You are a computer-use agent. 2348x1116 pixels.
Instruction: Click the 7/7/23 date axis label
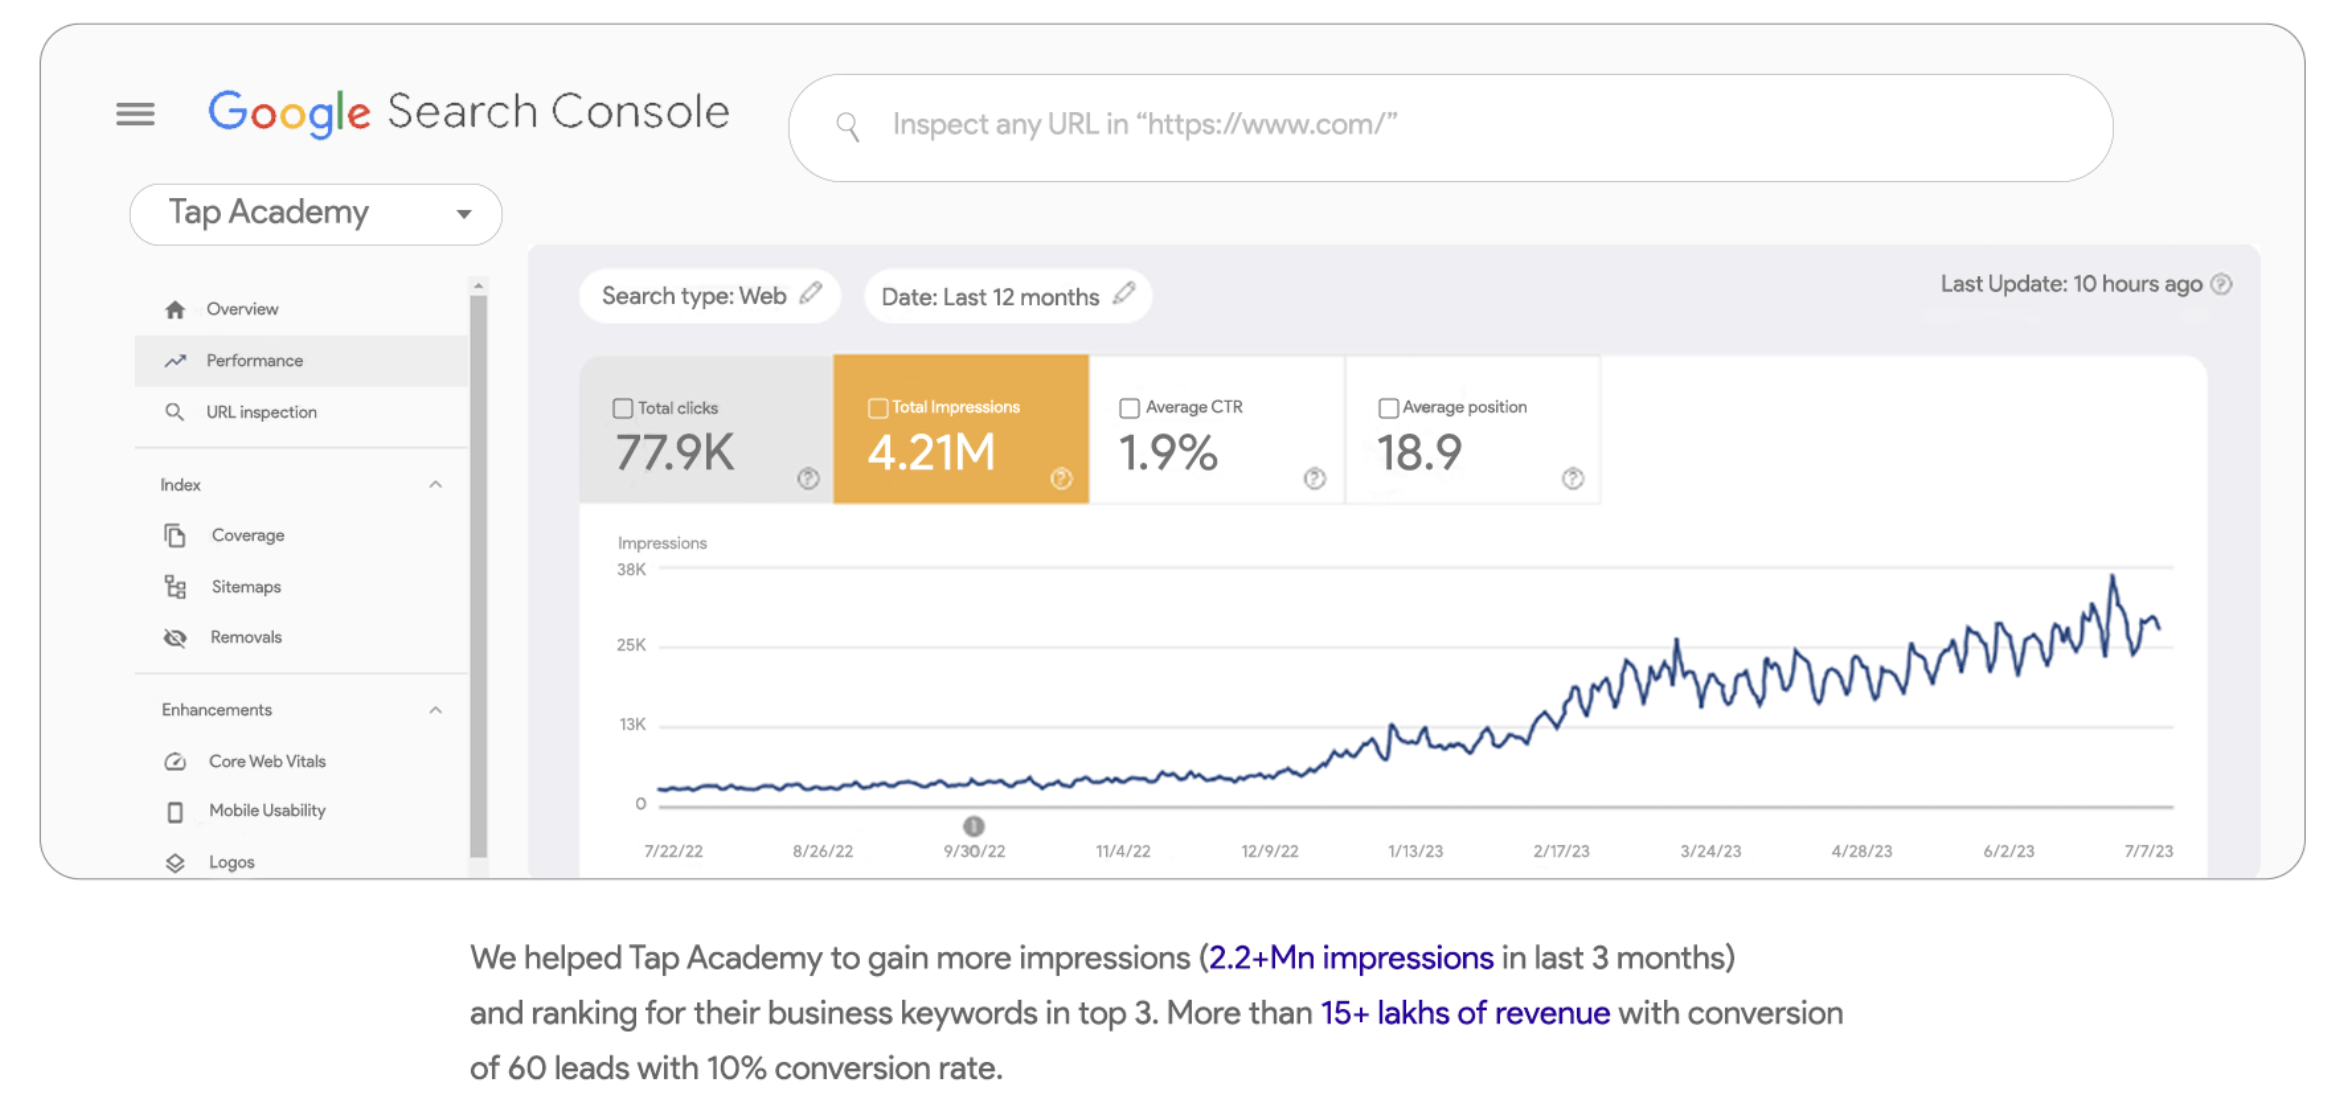tap(2148, 852)
